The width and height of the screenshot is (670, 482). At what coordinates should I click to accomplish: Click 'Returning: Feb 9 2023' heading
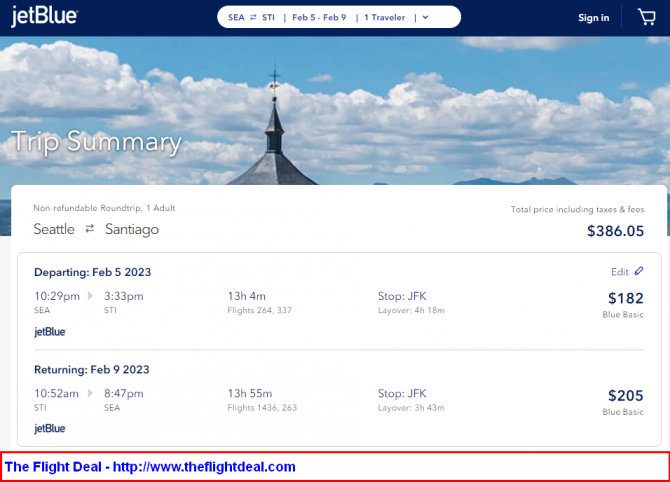[x=92, y=370]
